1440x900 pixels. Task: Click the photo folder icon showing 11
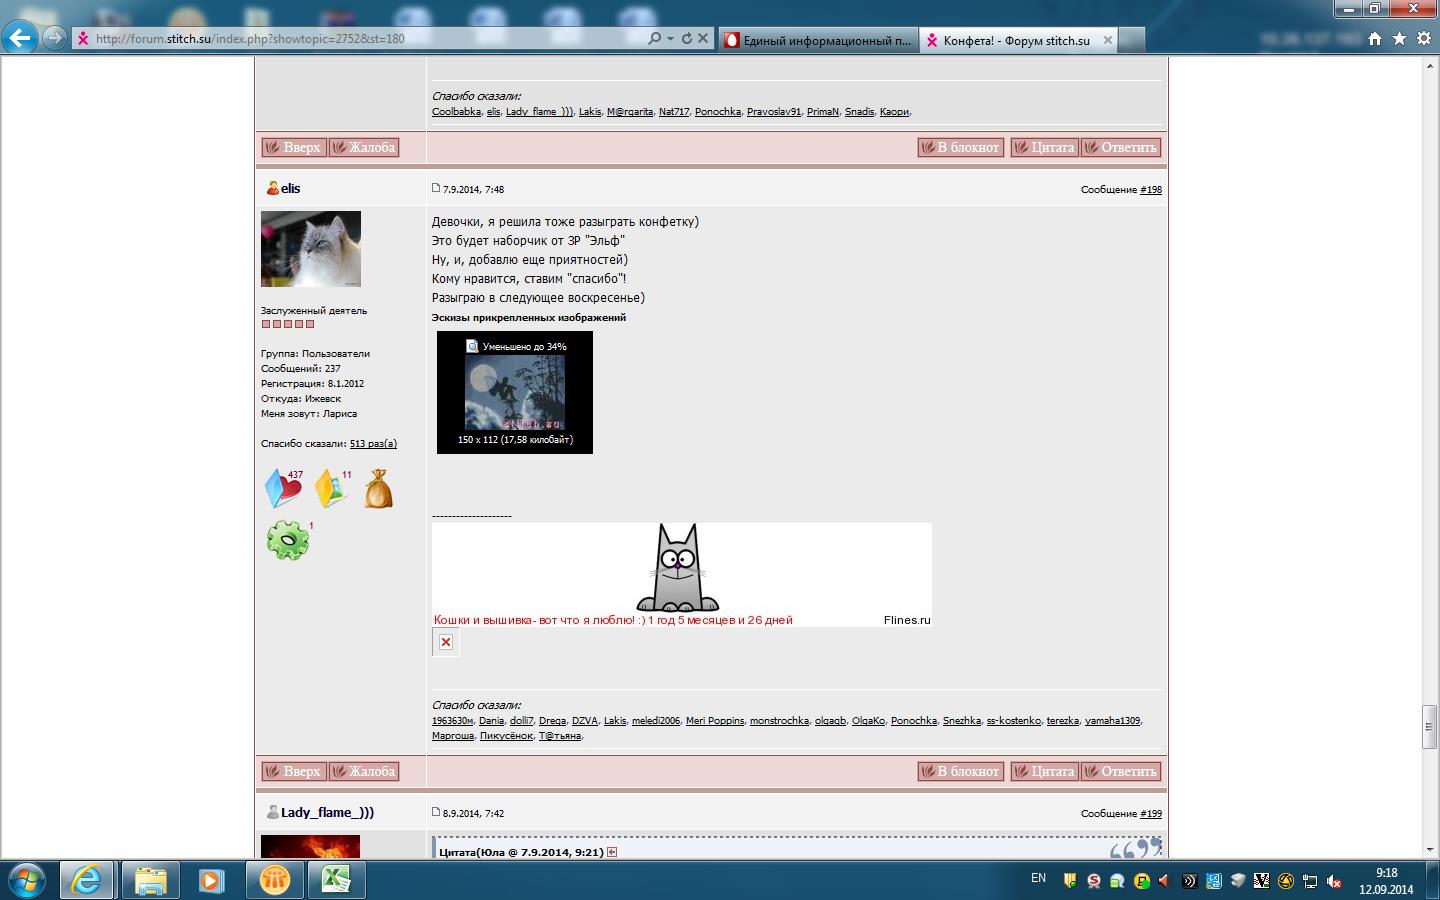pyautogui.click(x=331, y=490)
